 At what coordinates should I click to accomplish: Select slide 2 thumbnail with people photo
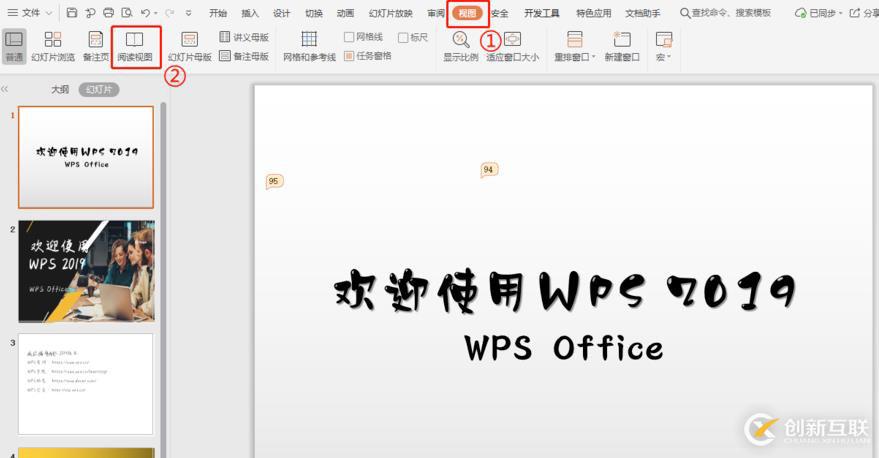[x=86, y=271]
